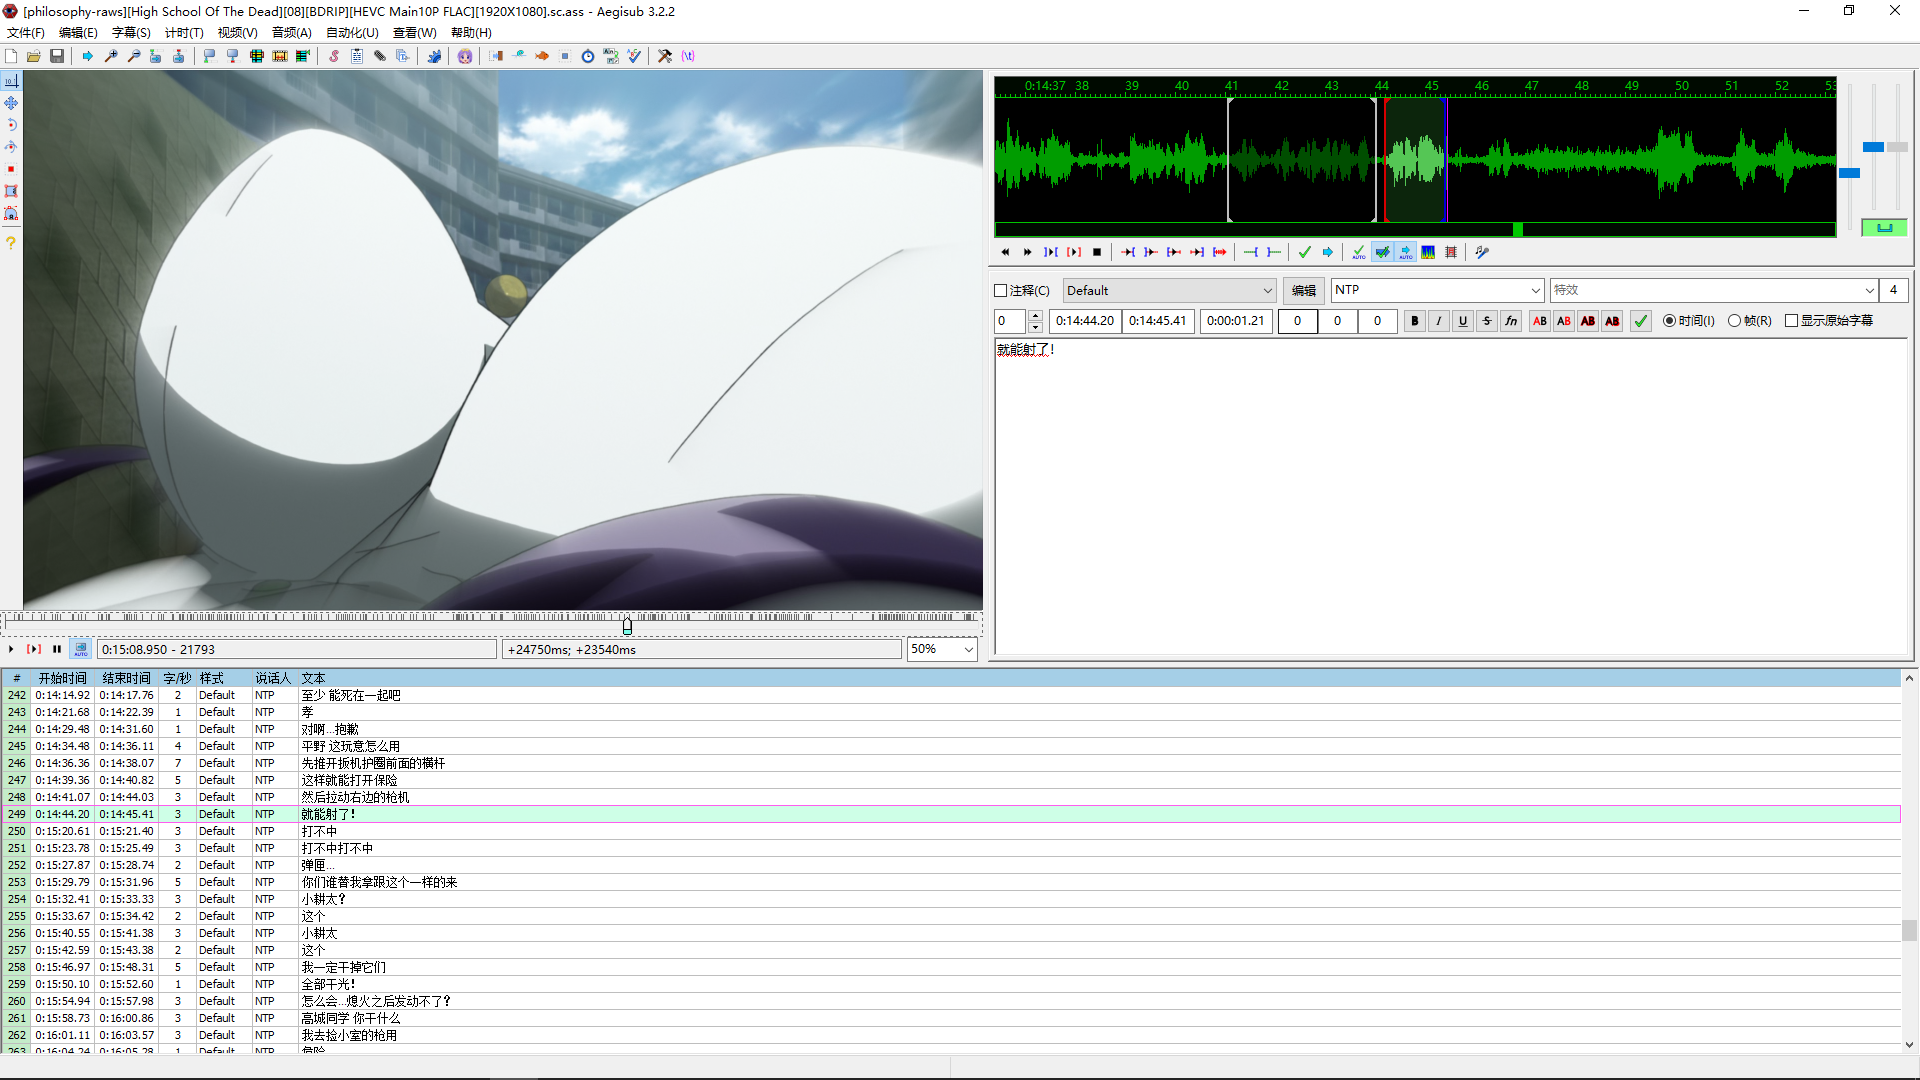The image size is (1920, 1080).
Task: Increase the layer number spinner
Action: (x=1035, y=315)
